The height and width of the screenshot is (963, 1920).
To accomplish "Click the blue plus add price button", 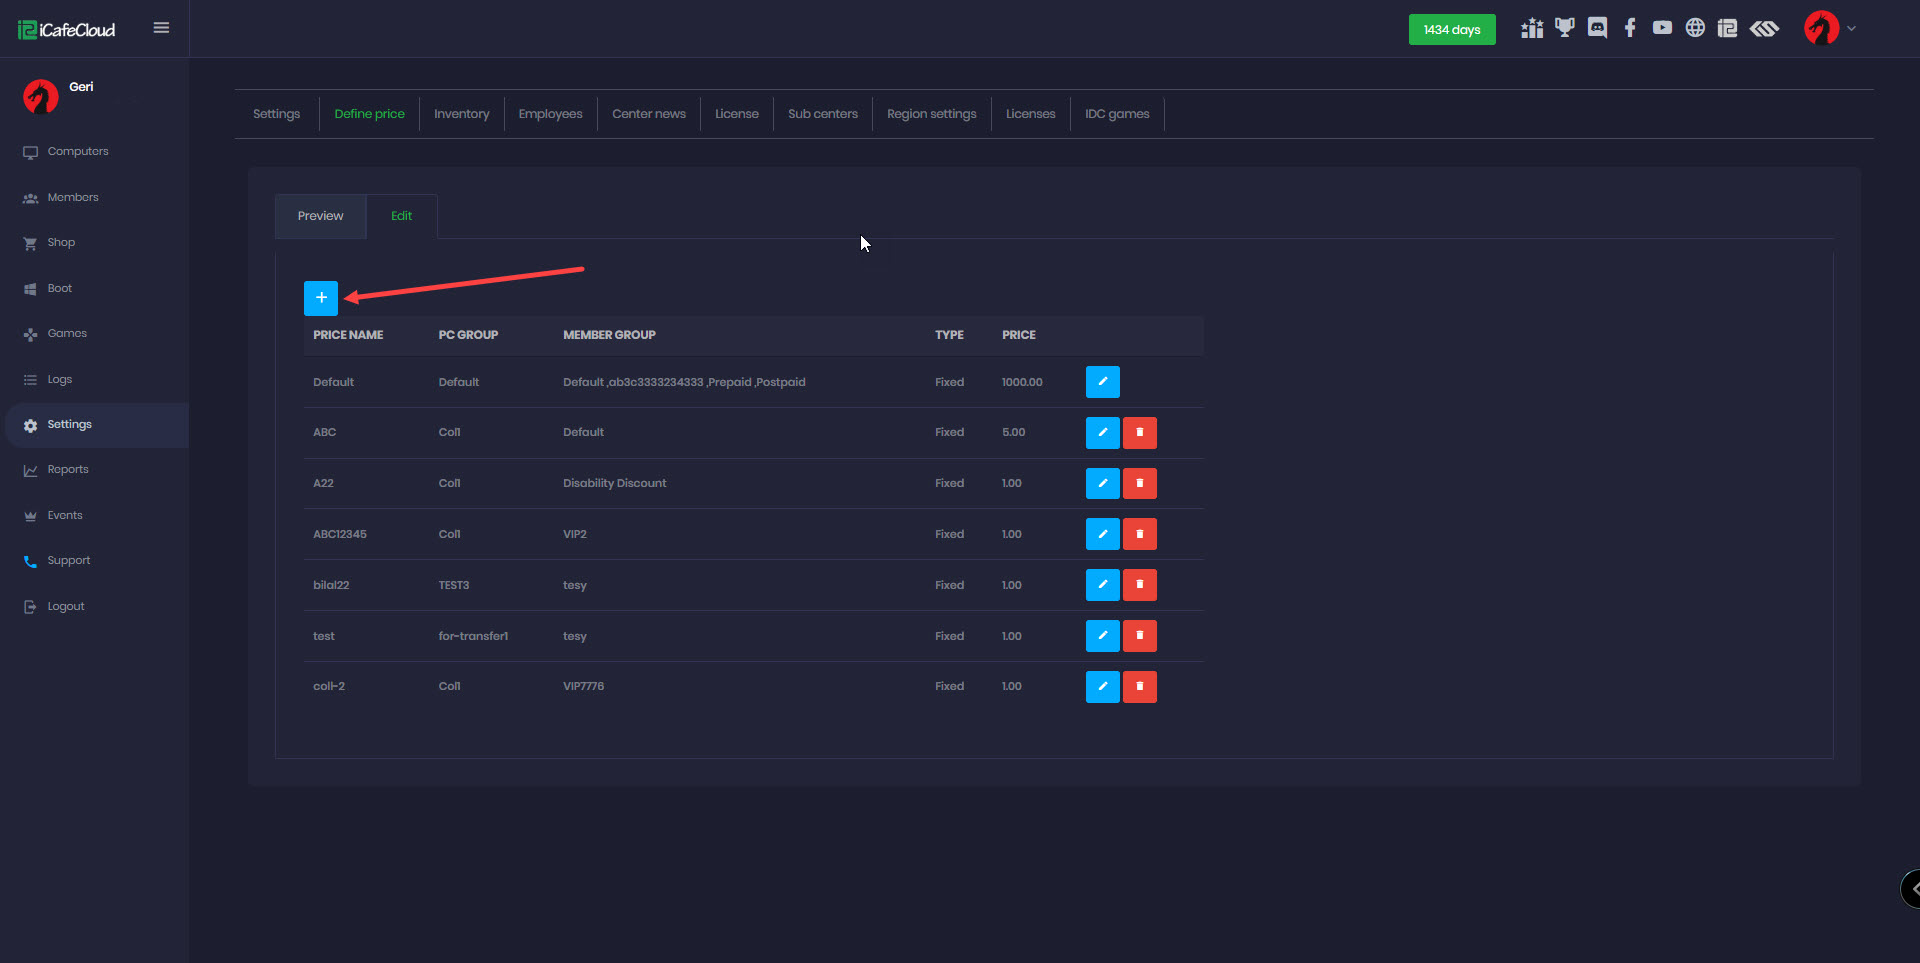I will pyautogui.click(x=321, y=298).
